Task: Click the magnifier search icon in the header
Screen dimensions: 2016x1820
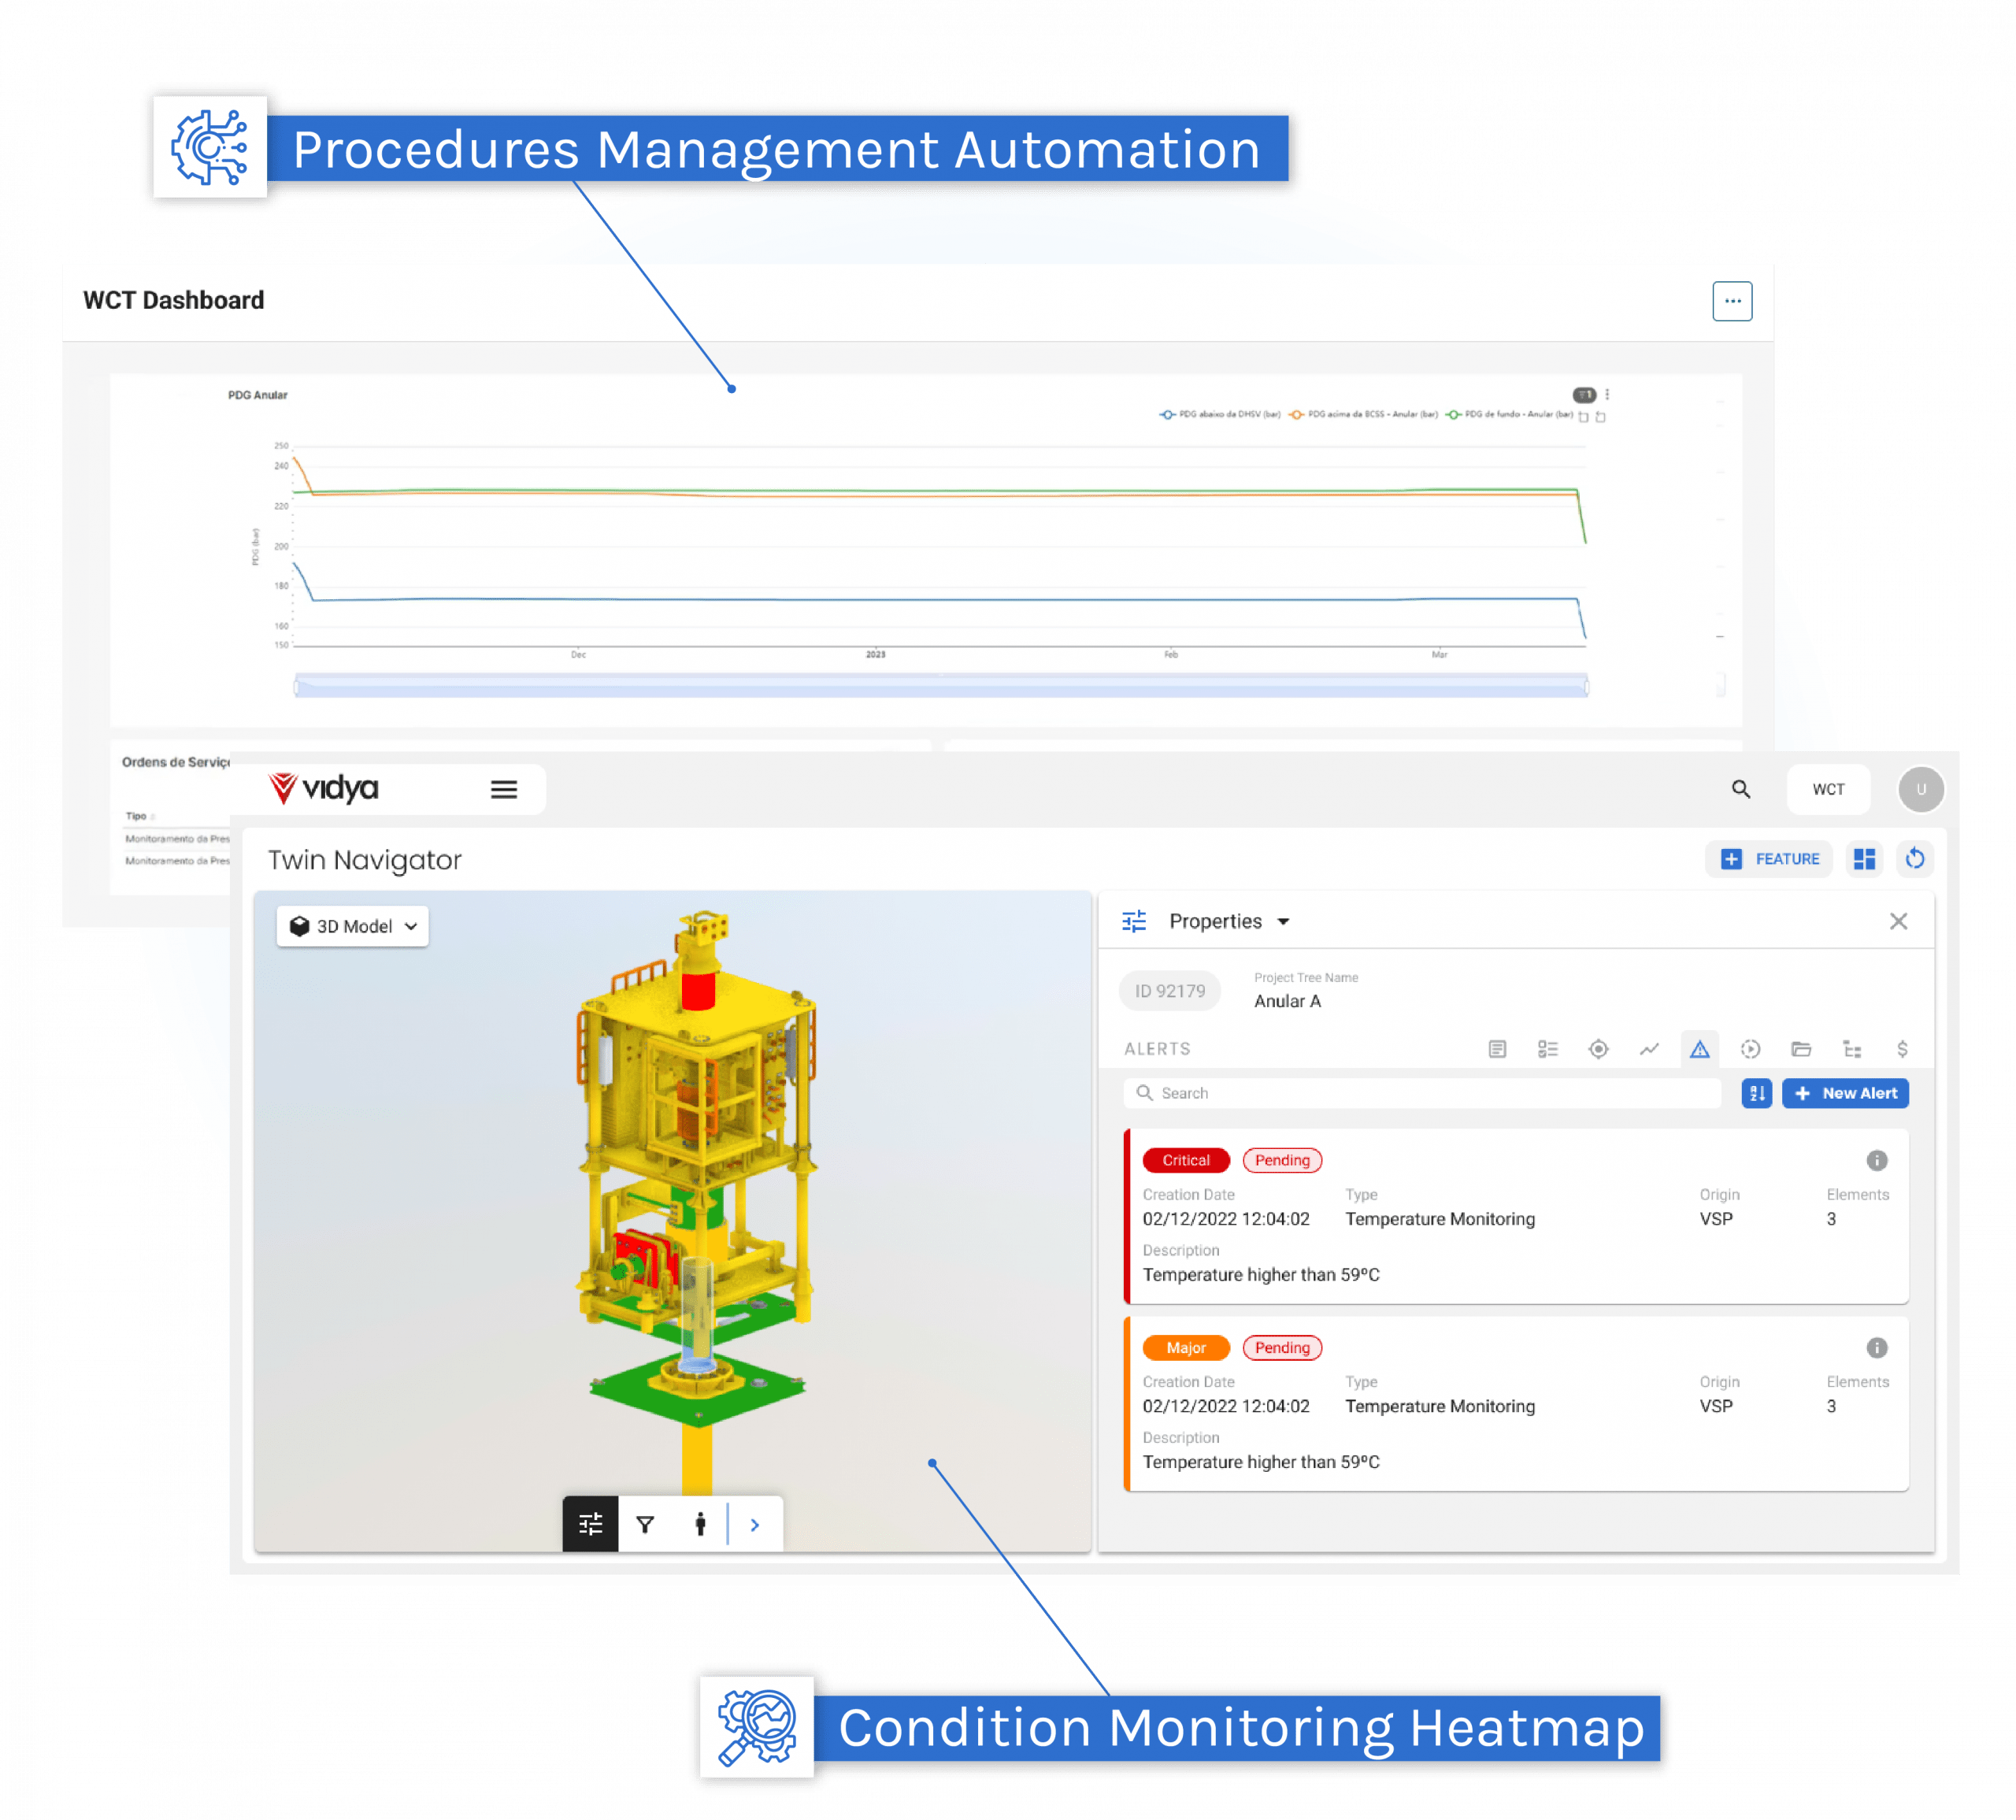Action: point(1741,790)
